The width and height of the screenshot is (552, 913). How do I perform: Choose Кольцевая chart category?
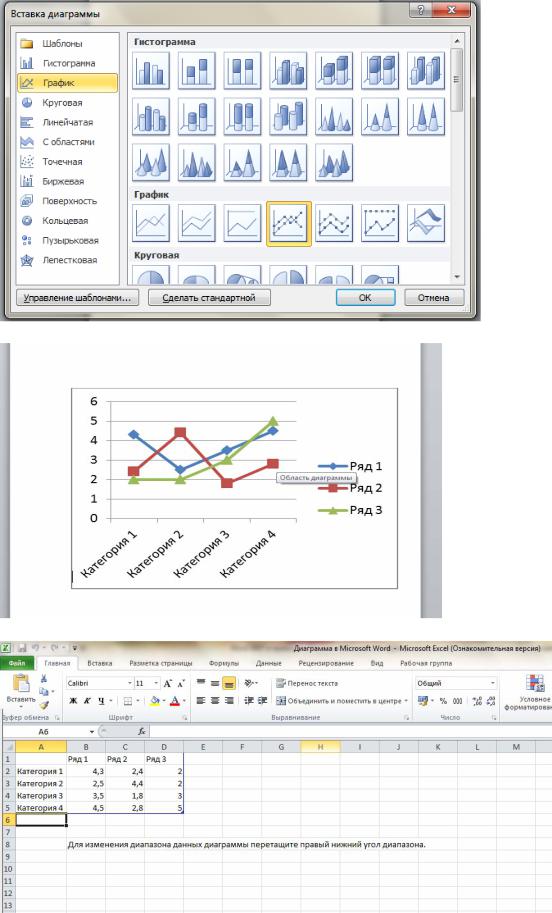pos(65,221)
